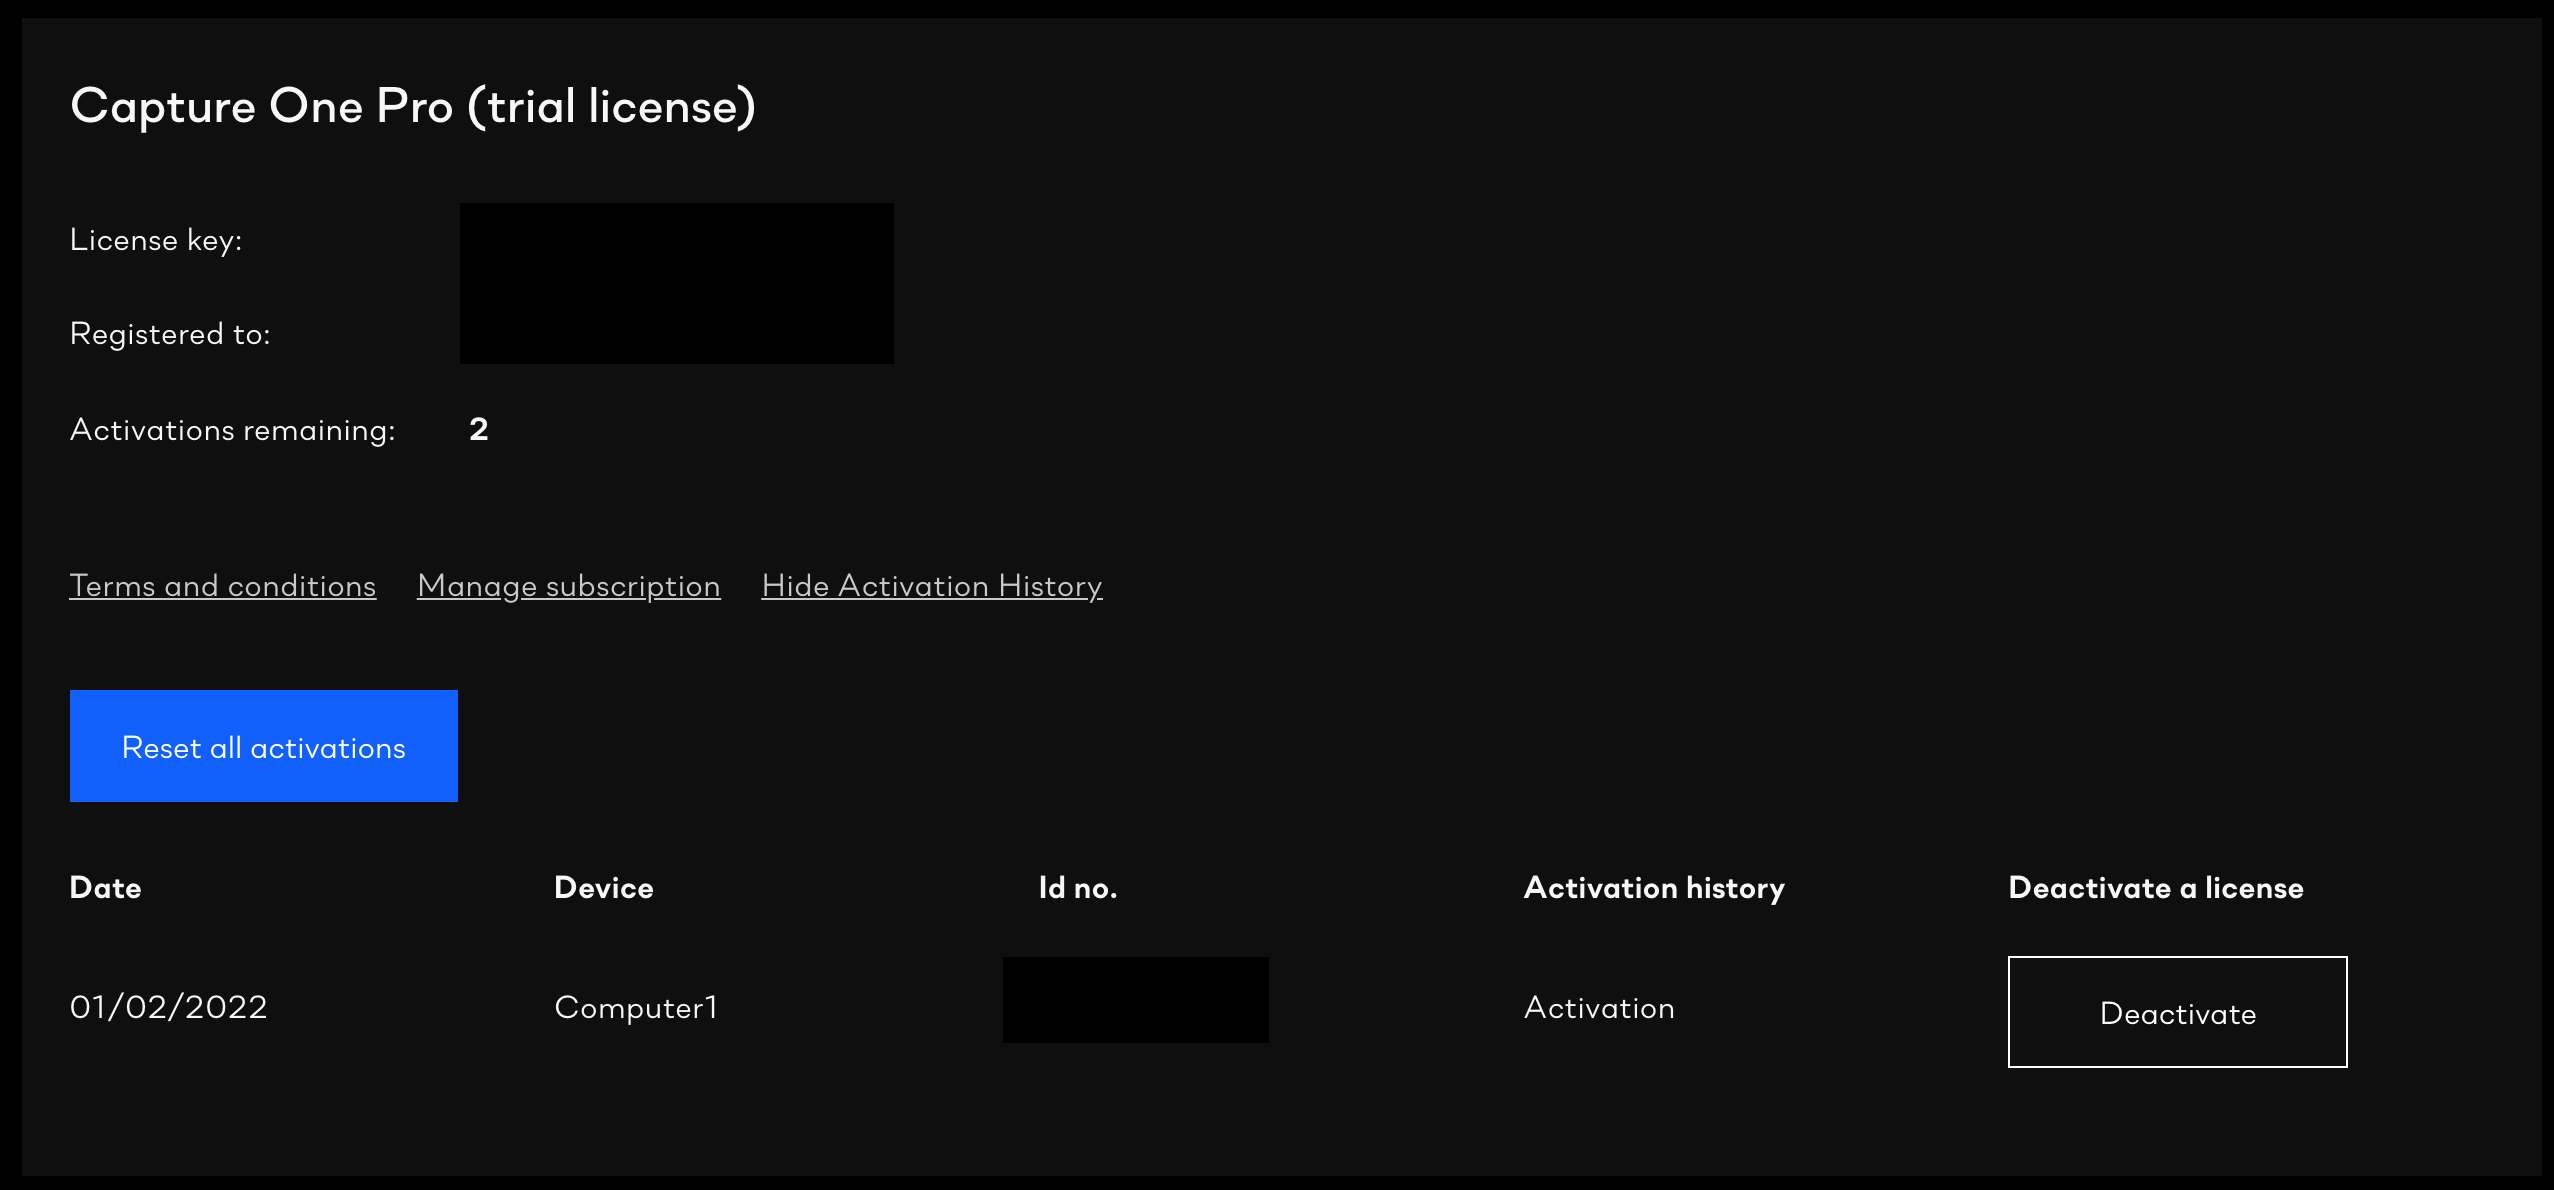Select the Computer1 device name

click(x=636, y=1007)
